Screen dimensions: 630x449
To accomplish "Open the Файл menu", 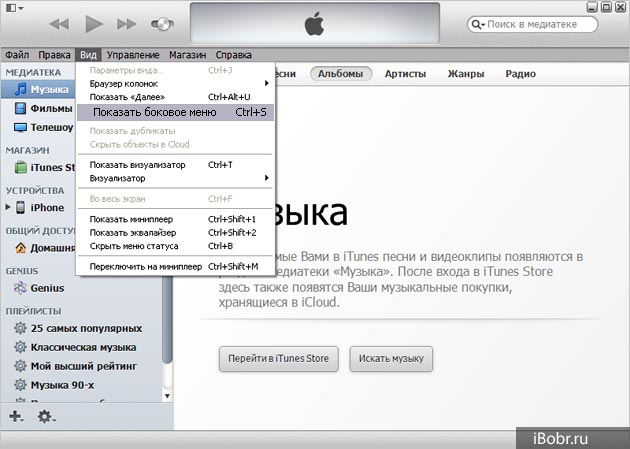I will pos(17,55).
